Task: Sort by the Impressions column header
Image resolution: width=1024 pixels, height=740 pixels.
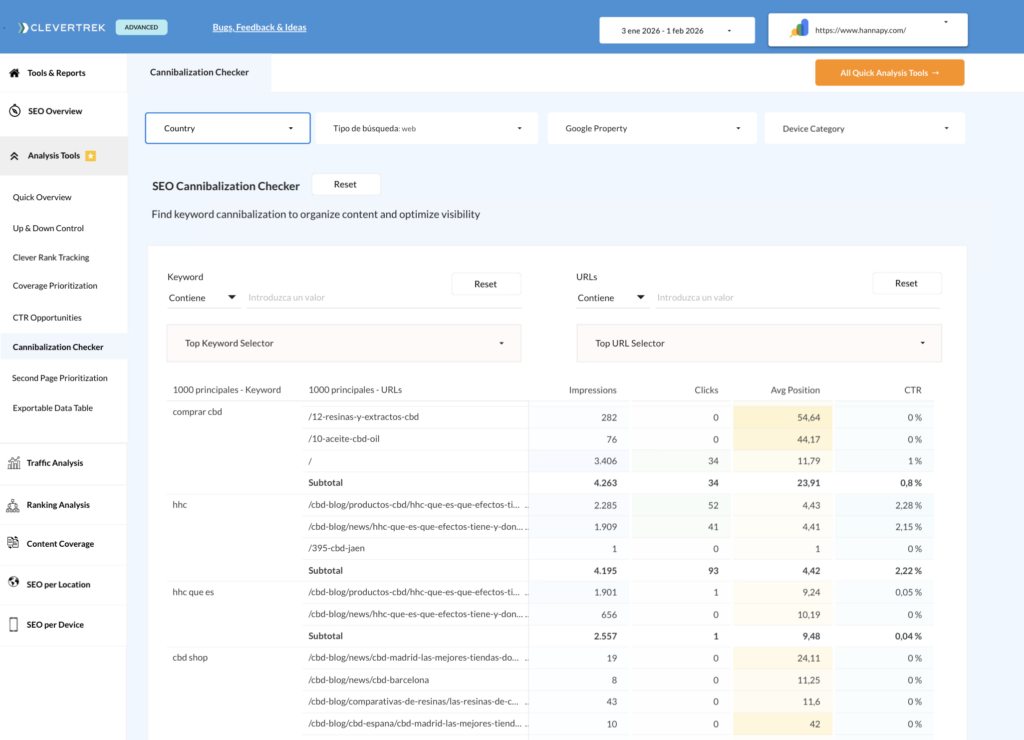Action: click(592, 390)
